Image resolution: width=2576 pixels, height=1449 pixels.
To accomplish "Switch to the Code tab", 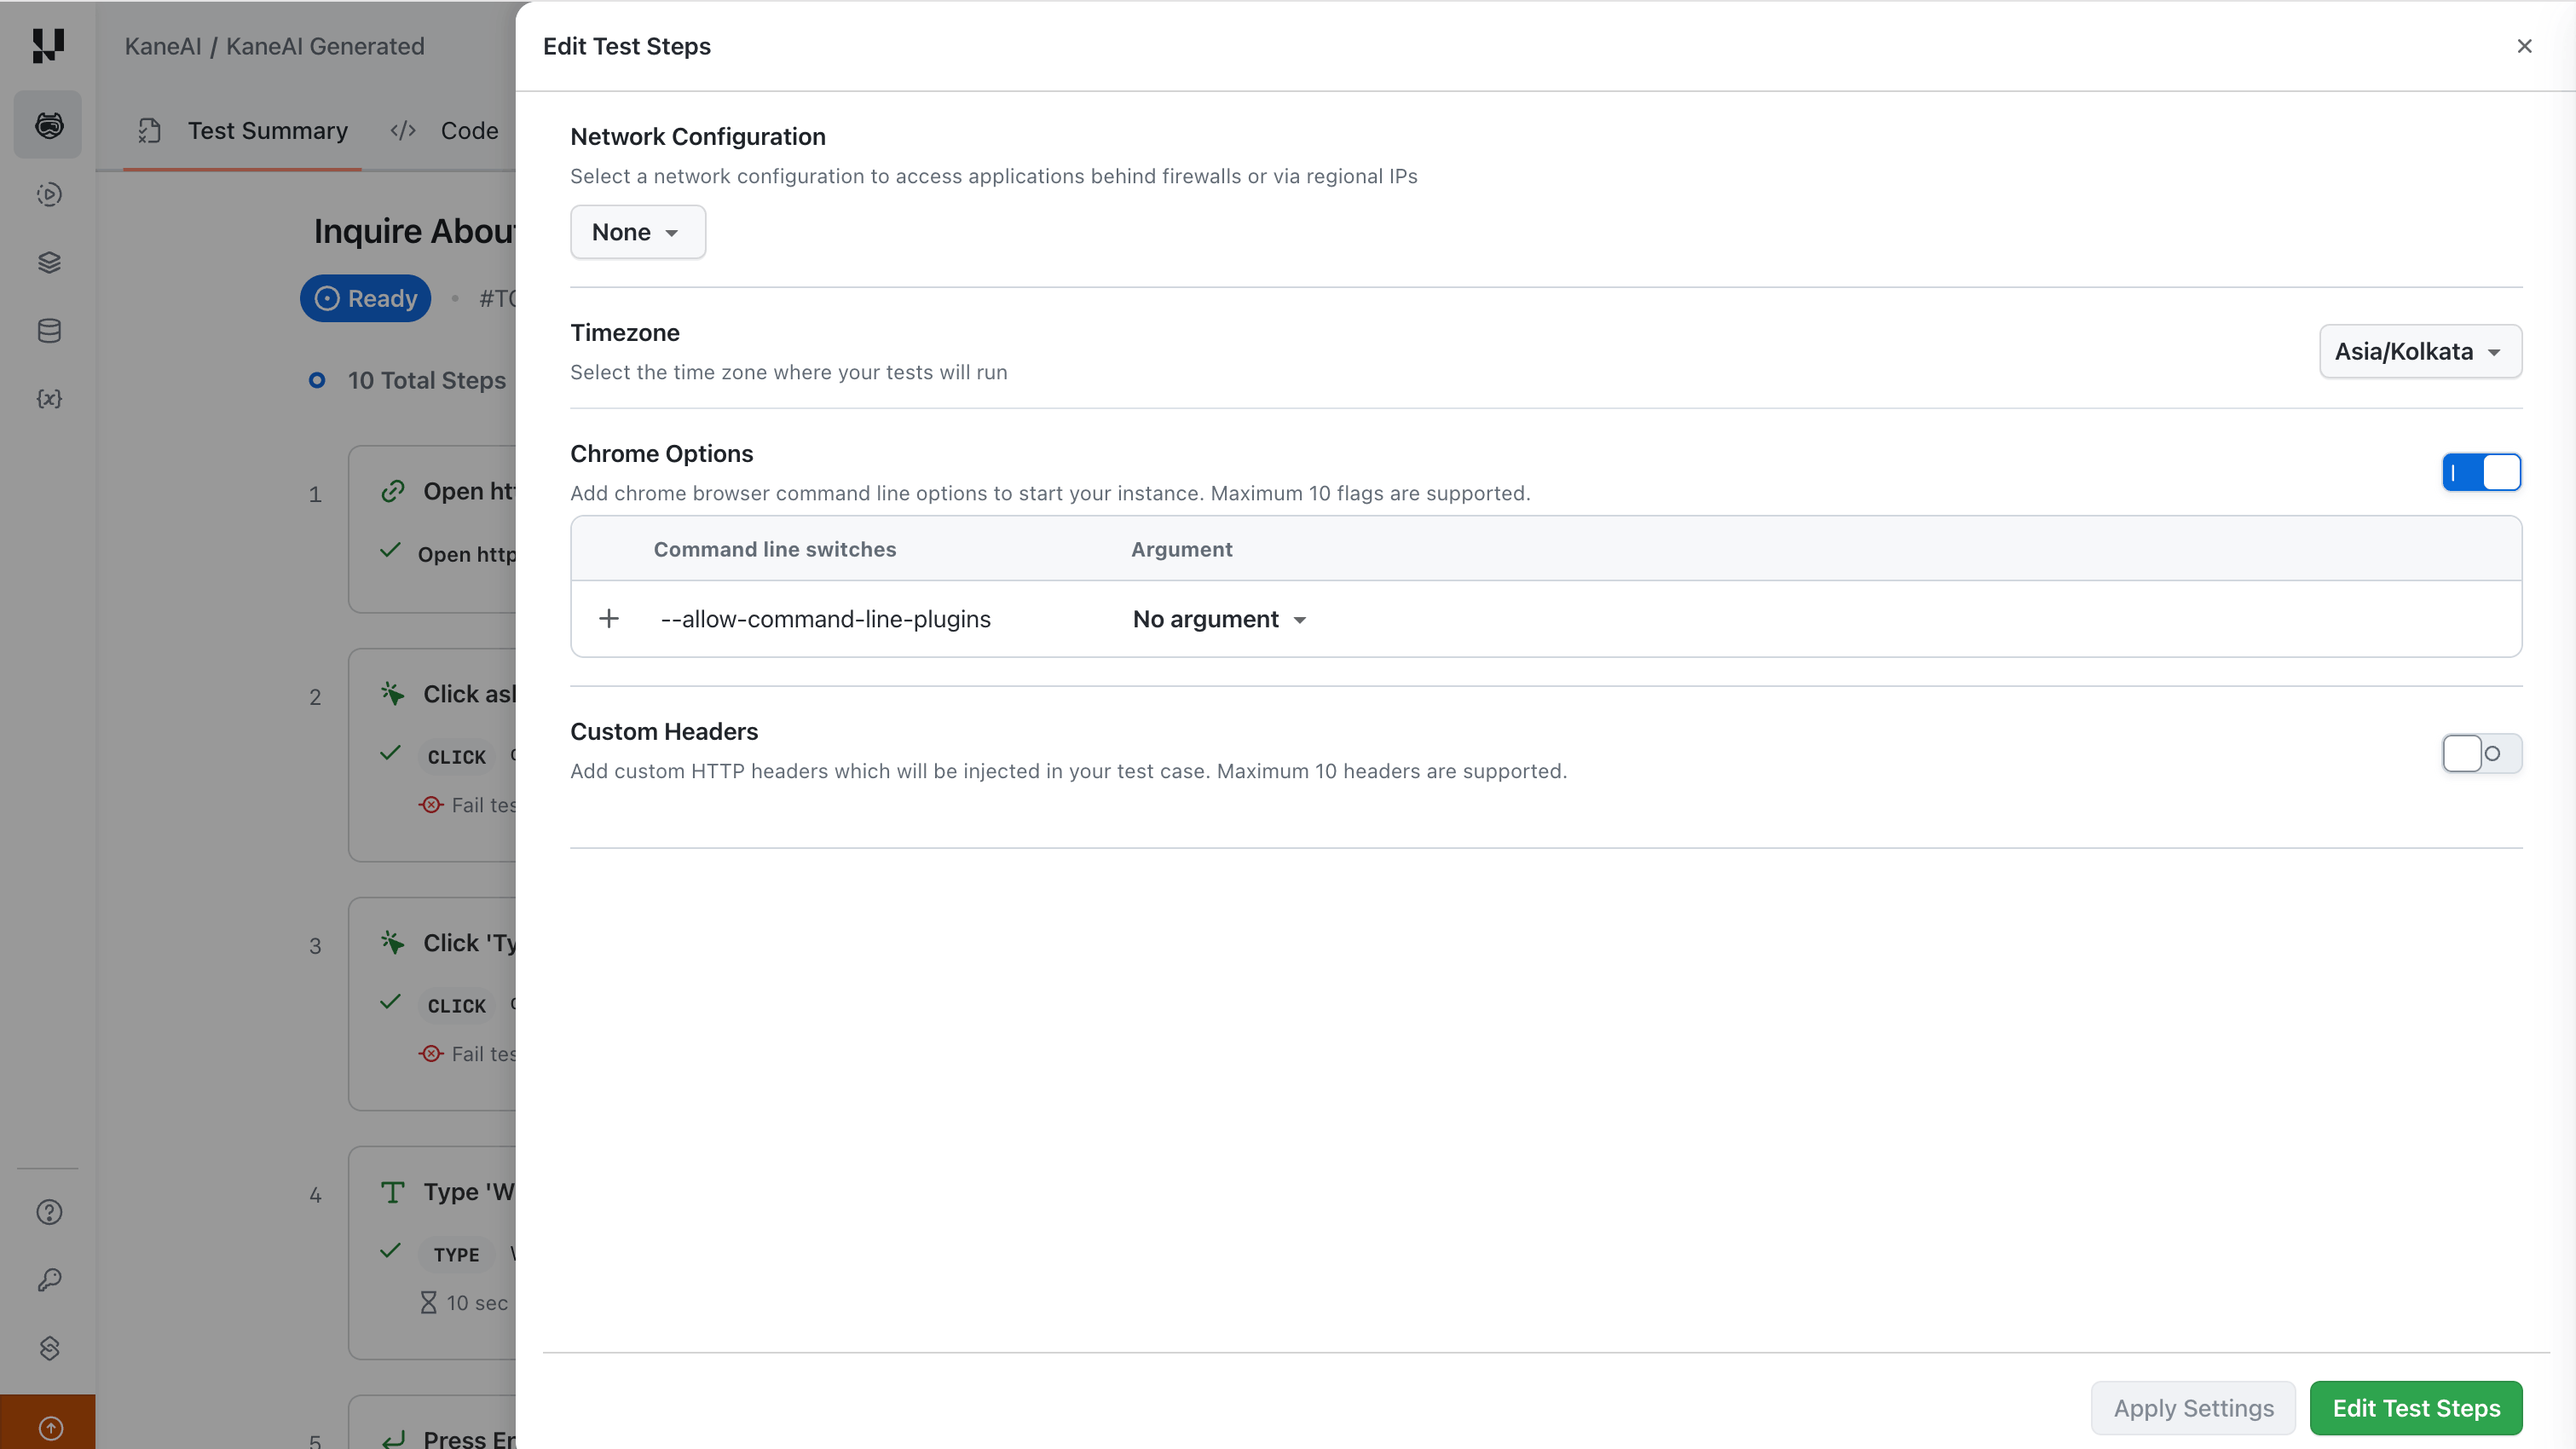I will coord(445,131).
